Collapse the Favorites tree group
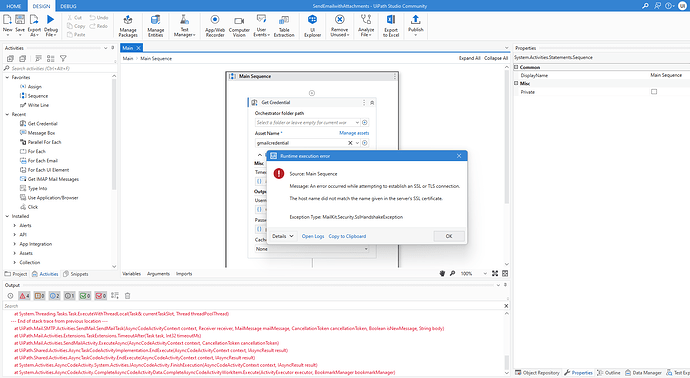The image size is (690, 378). 7,77
